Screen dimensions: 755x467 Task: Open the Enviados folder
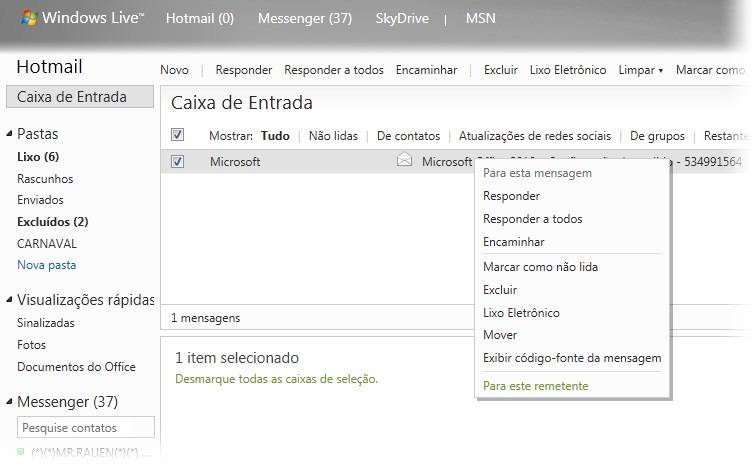coord(40,200)
